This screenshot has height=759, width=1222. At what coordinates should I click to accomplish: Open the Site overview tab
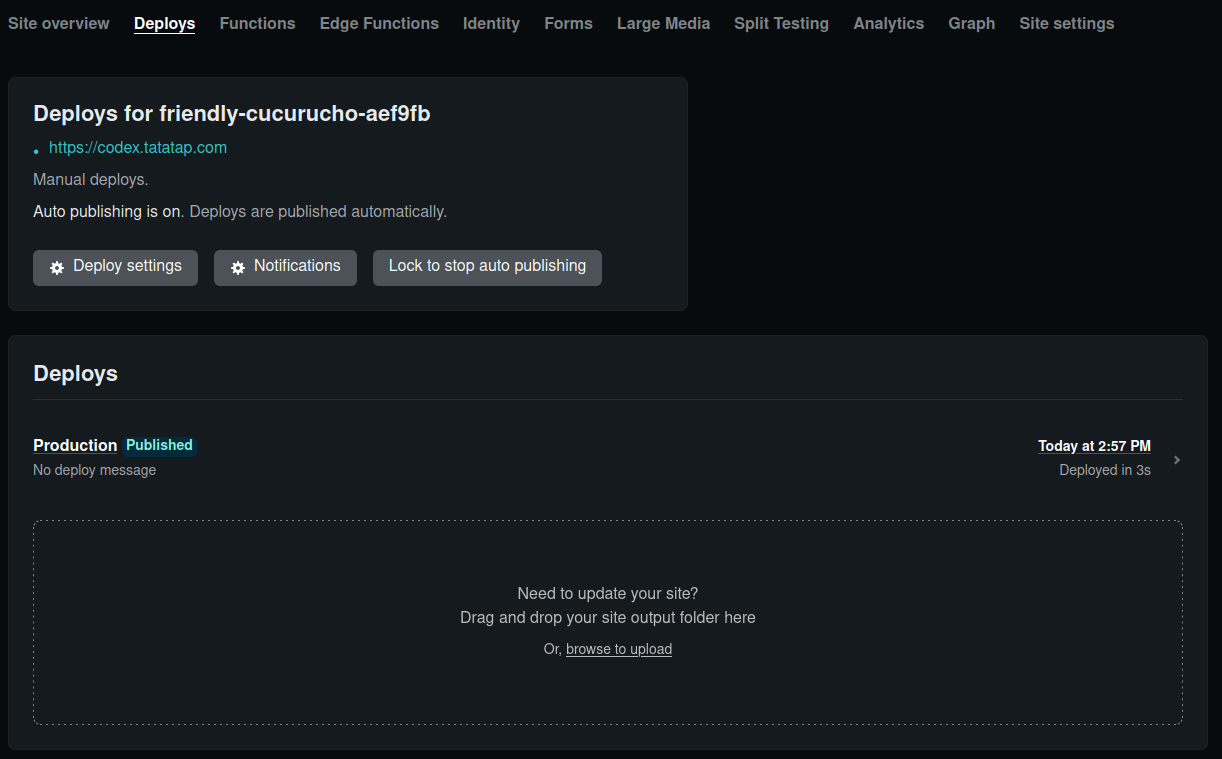pos(59,23)
